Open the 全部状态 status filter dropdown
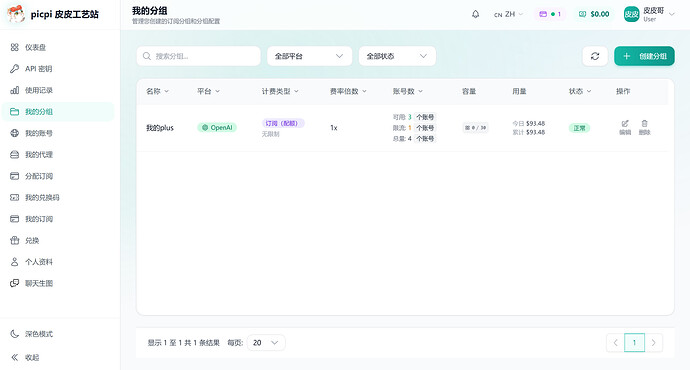Image resolution: width=690 pixels, height=370 pixels. (397, 56)
